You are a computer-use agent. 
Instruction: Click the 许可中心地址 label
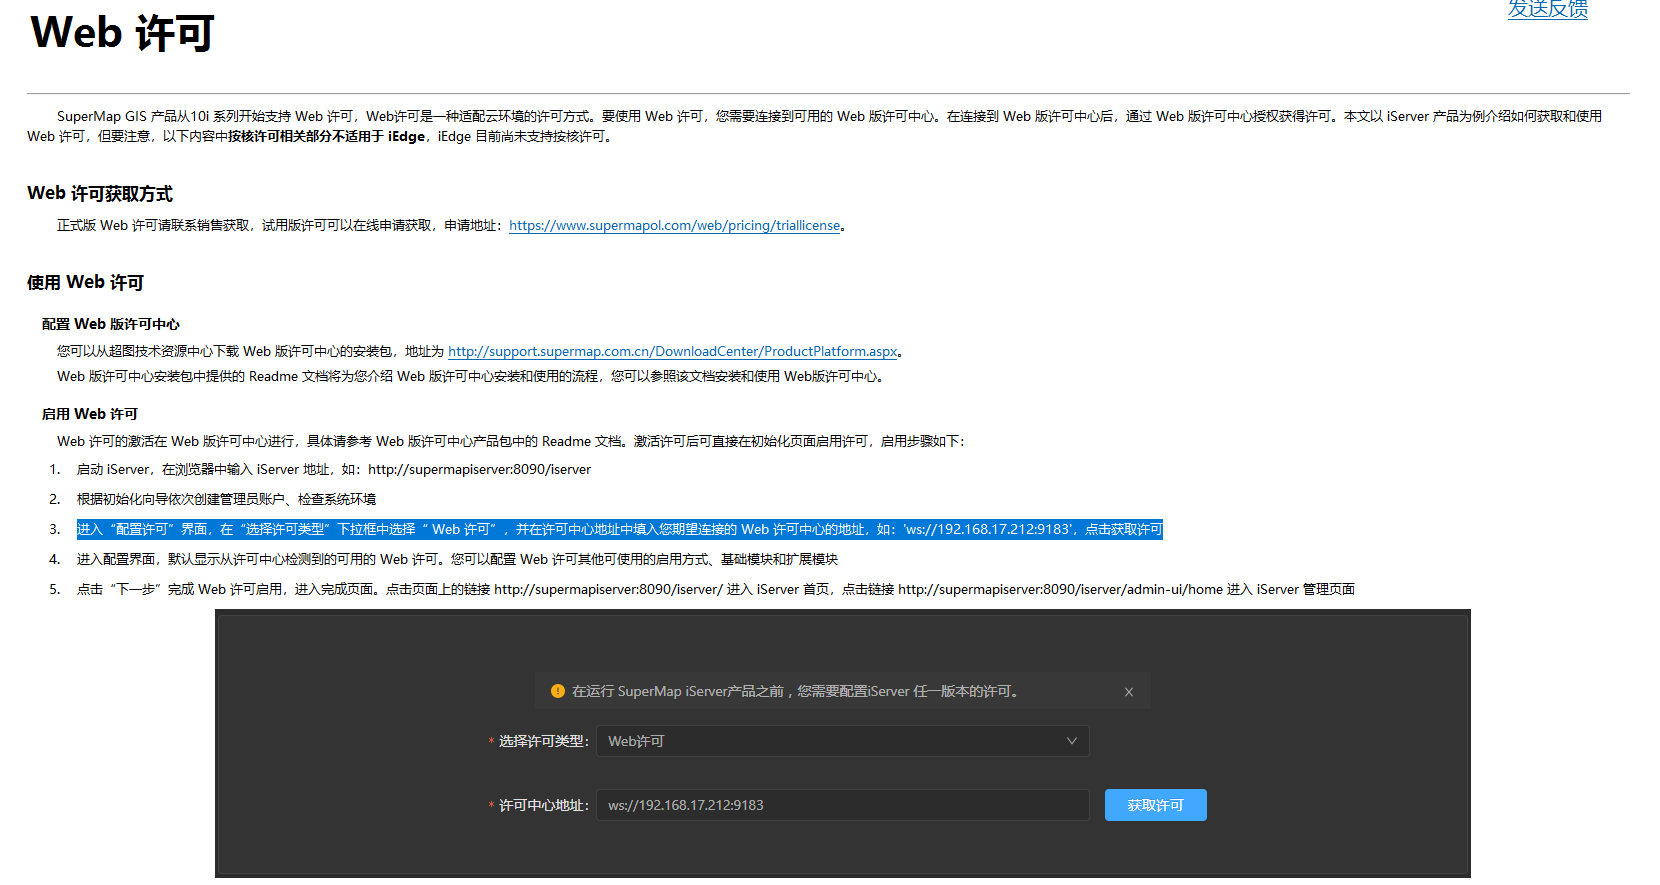[x=543, y=805]
